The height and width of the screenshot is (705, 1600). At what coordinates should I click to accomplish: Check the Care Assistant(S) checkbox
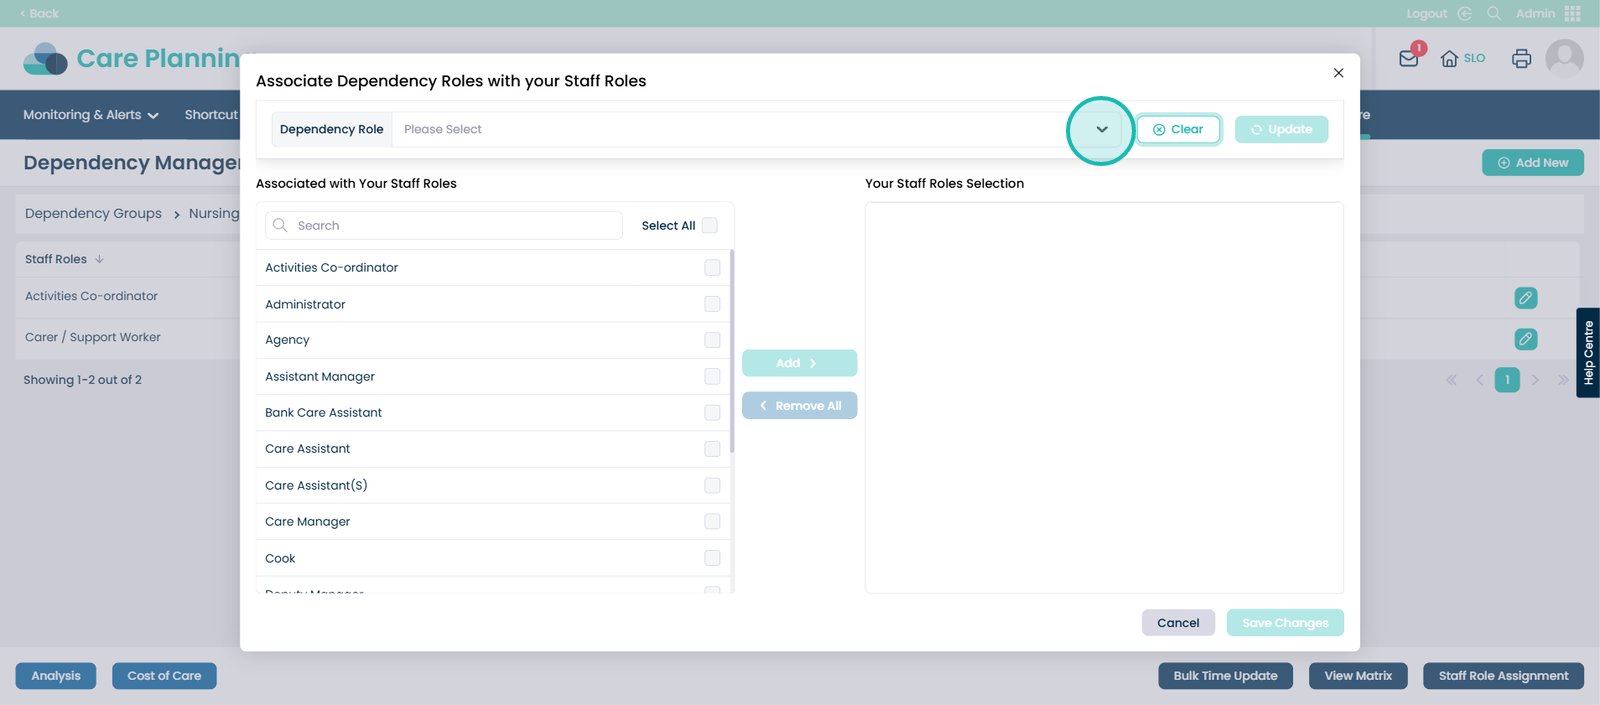coord(712,485)
